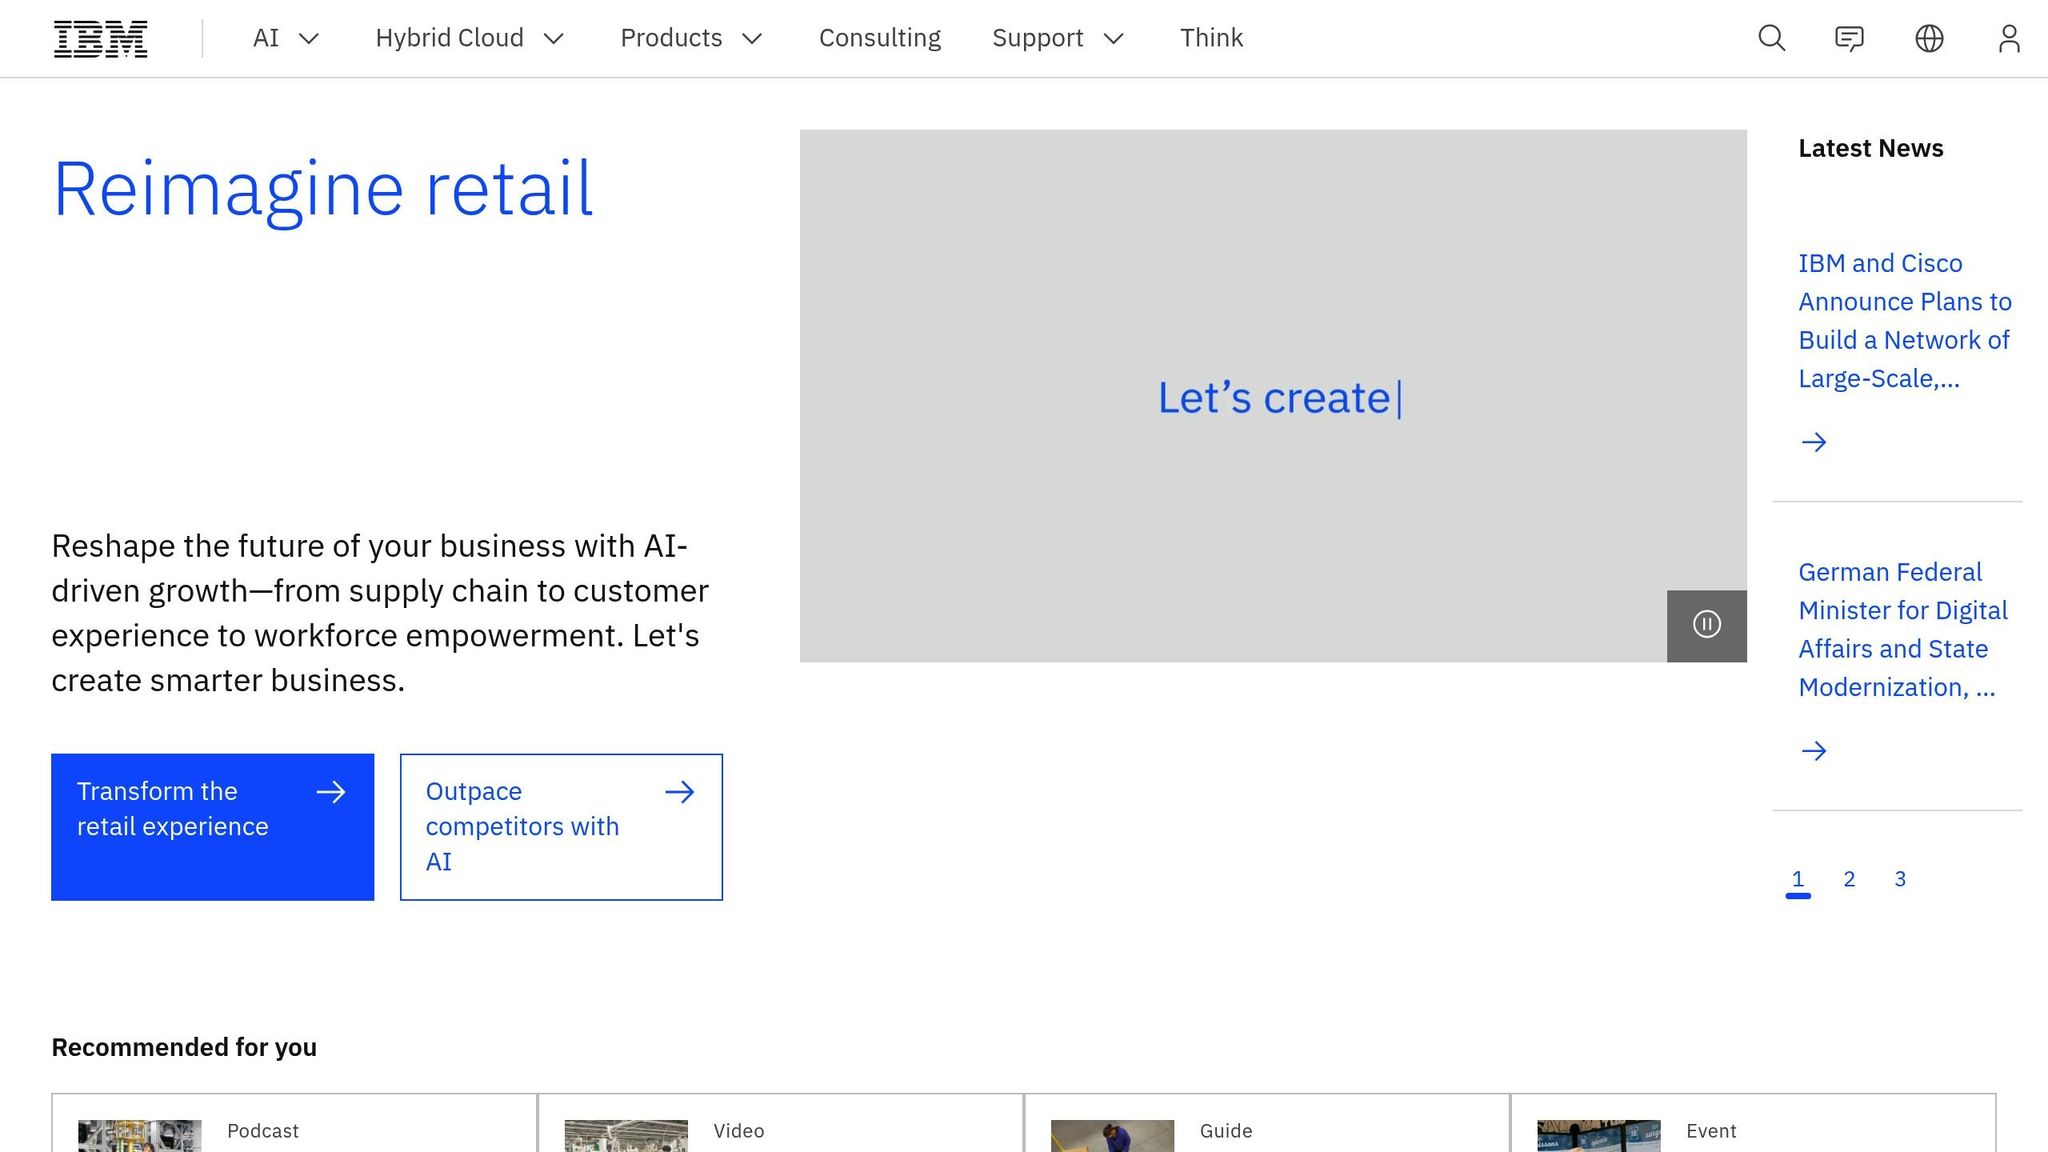Open the user profile icon

(x=2008, y=38)
